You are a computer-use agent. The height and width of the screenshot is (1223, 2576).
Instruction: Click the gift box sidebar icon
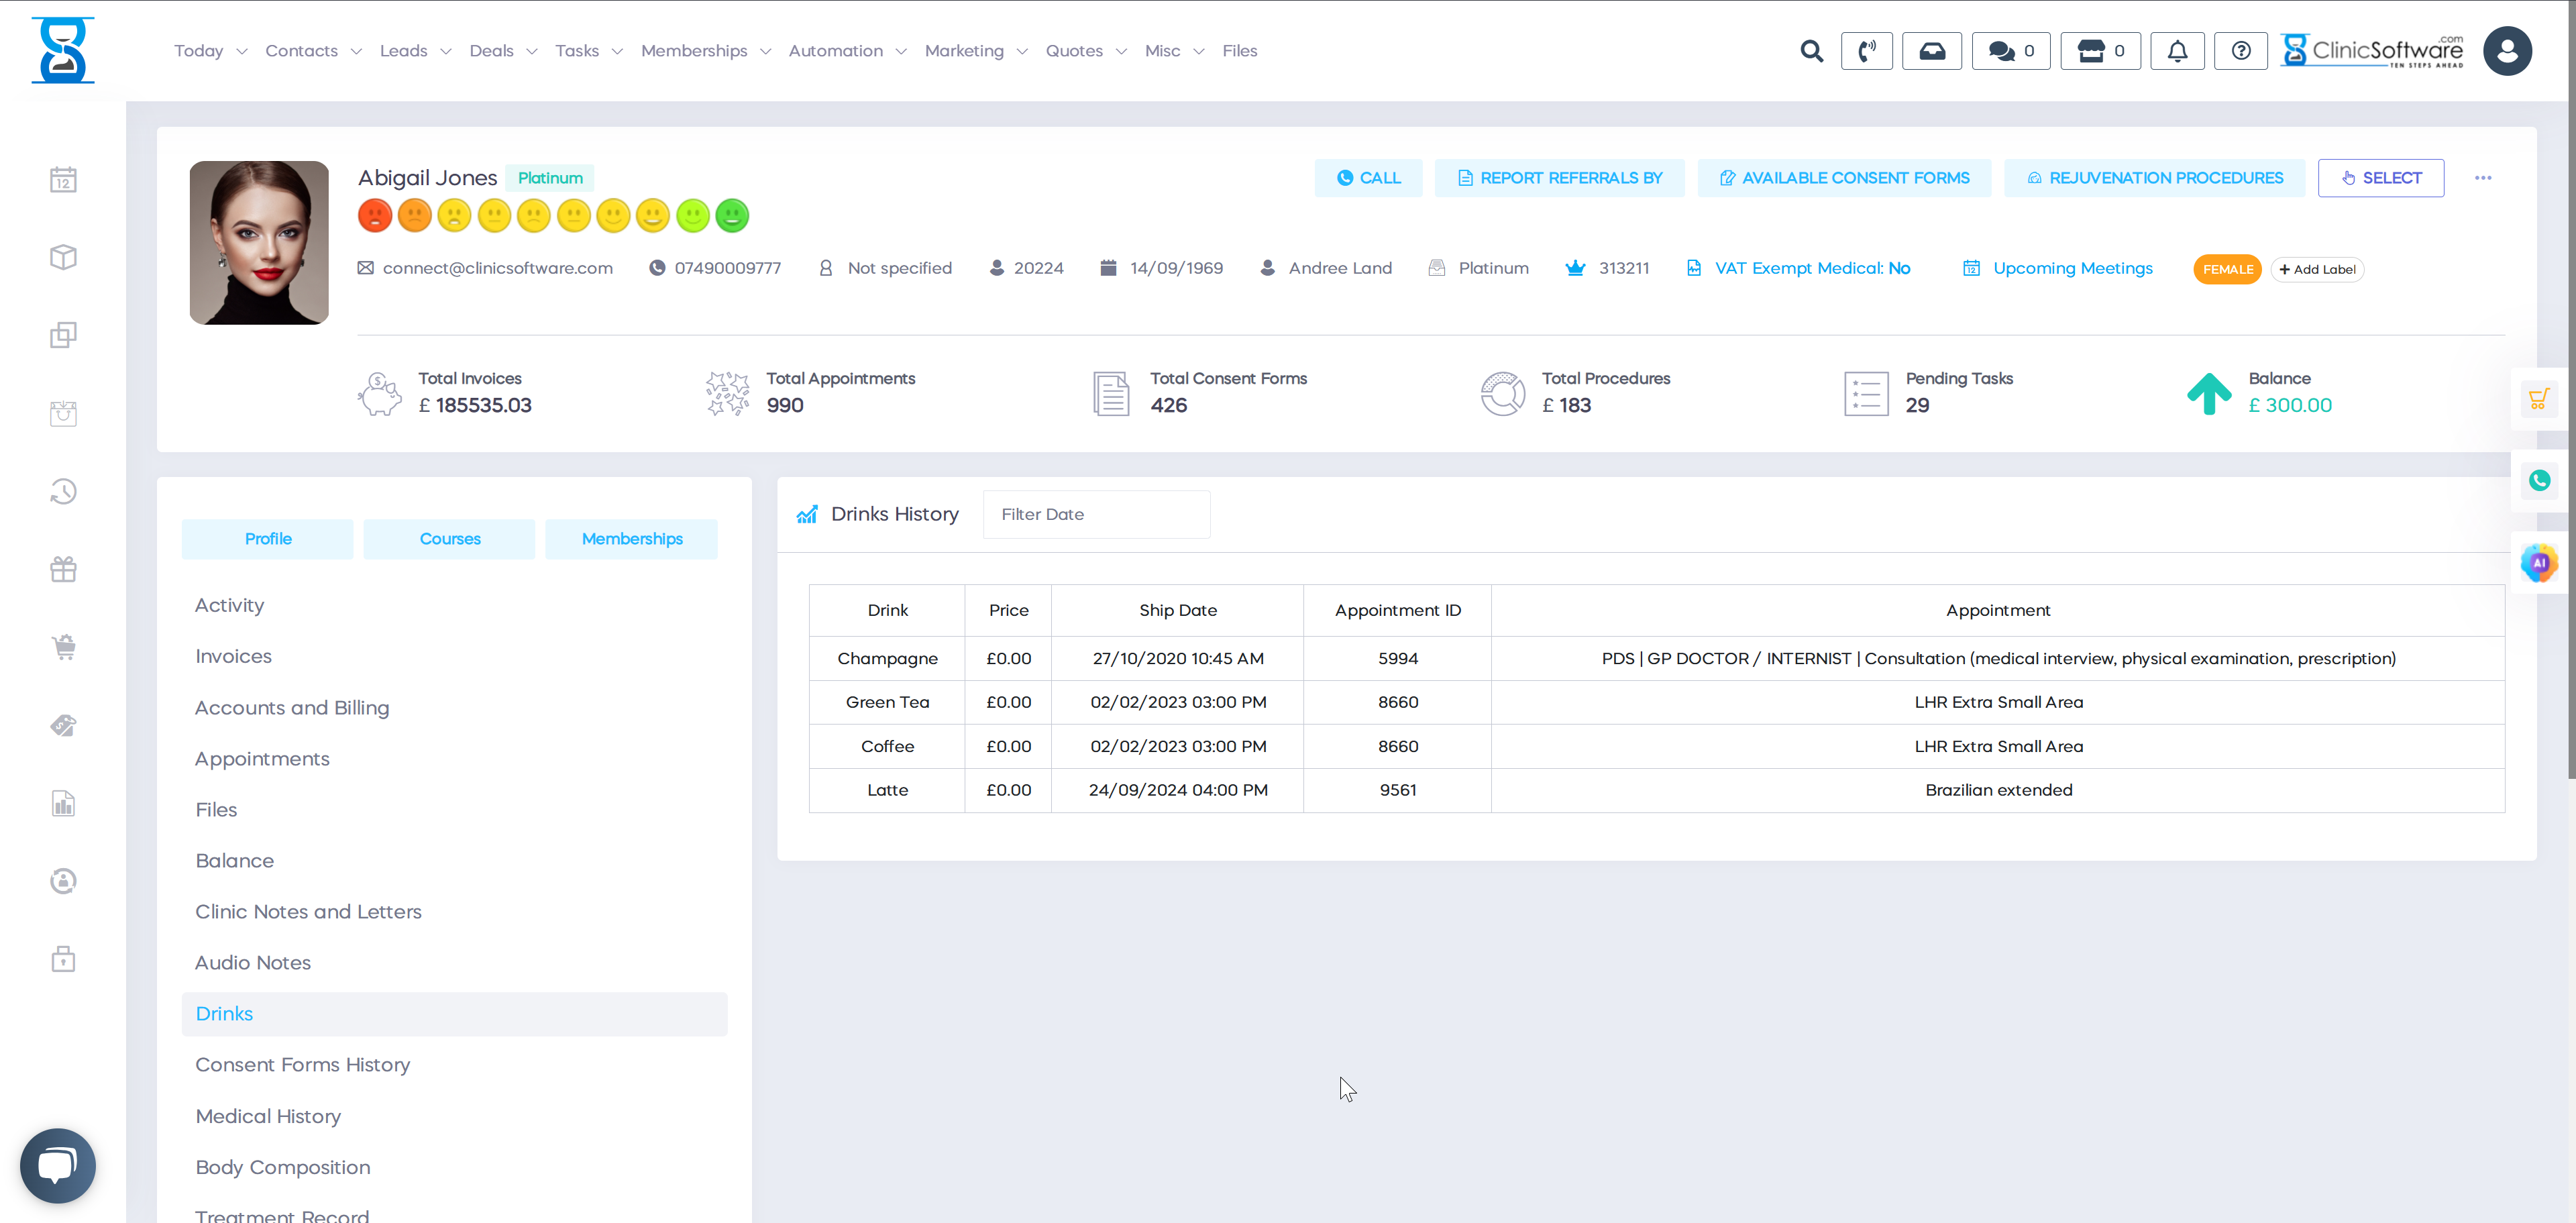pyautogui.click(x=63, y=569)
